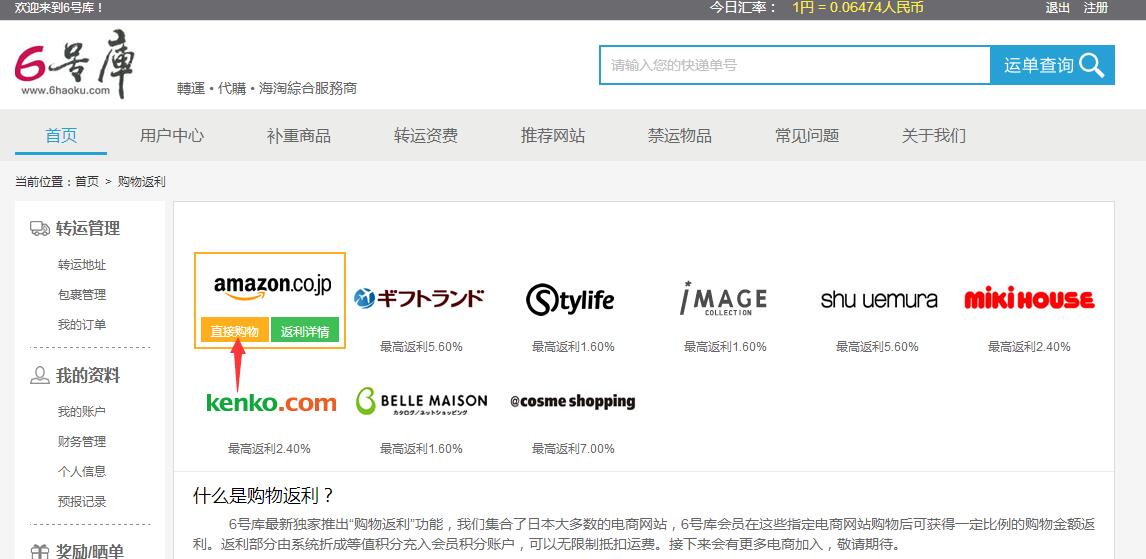
Task: Click the 欢迎来到6号库！ welcome text
Action: click(59, 8)
